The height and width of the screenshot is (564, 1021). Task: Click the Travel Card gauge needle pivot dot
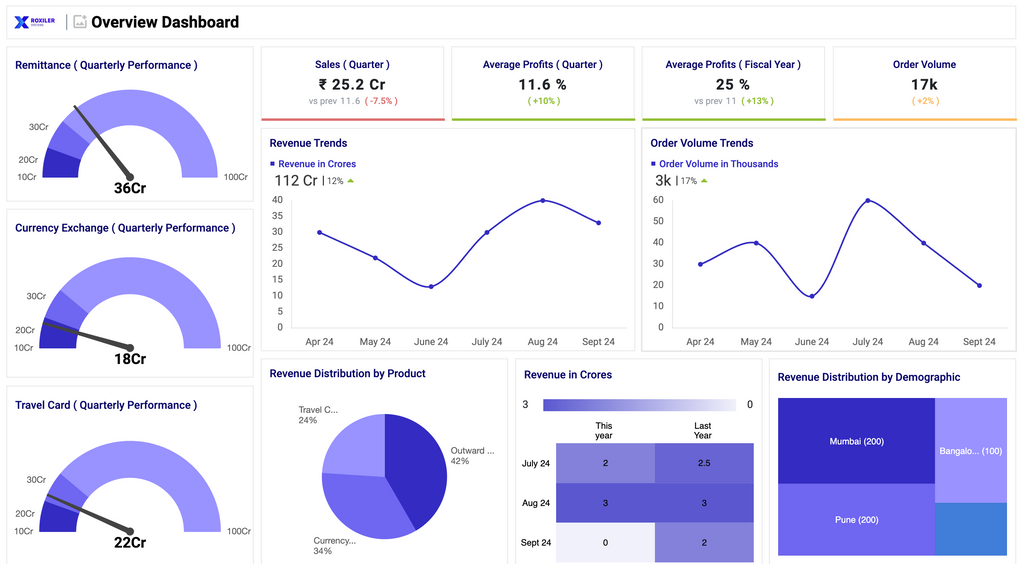[129, 531]
